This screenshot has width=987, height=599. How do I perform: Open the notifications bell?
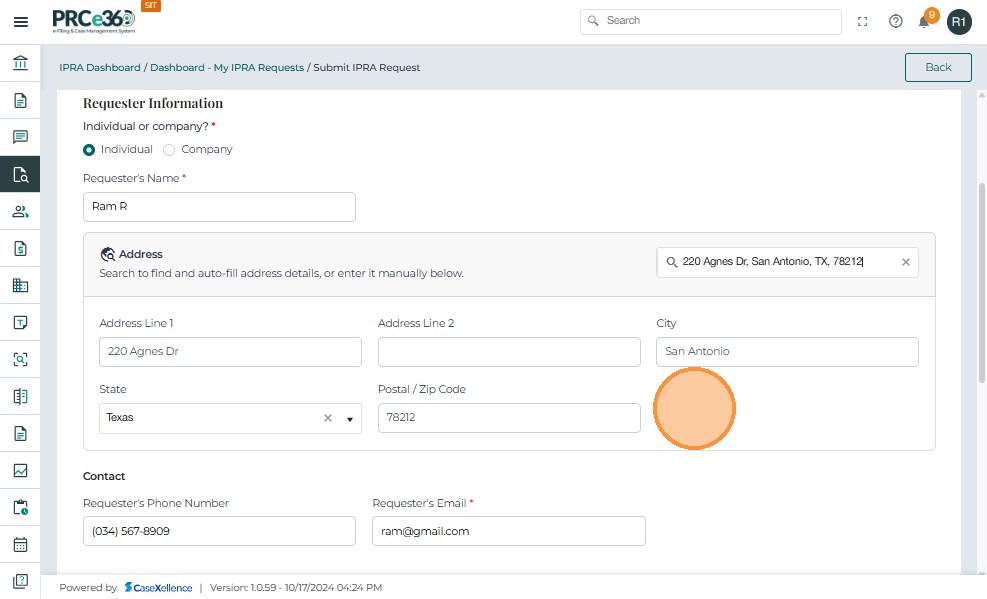tap(925, 22)
